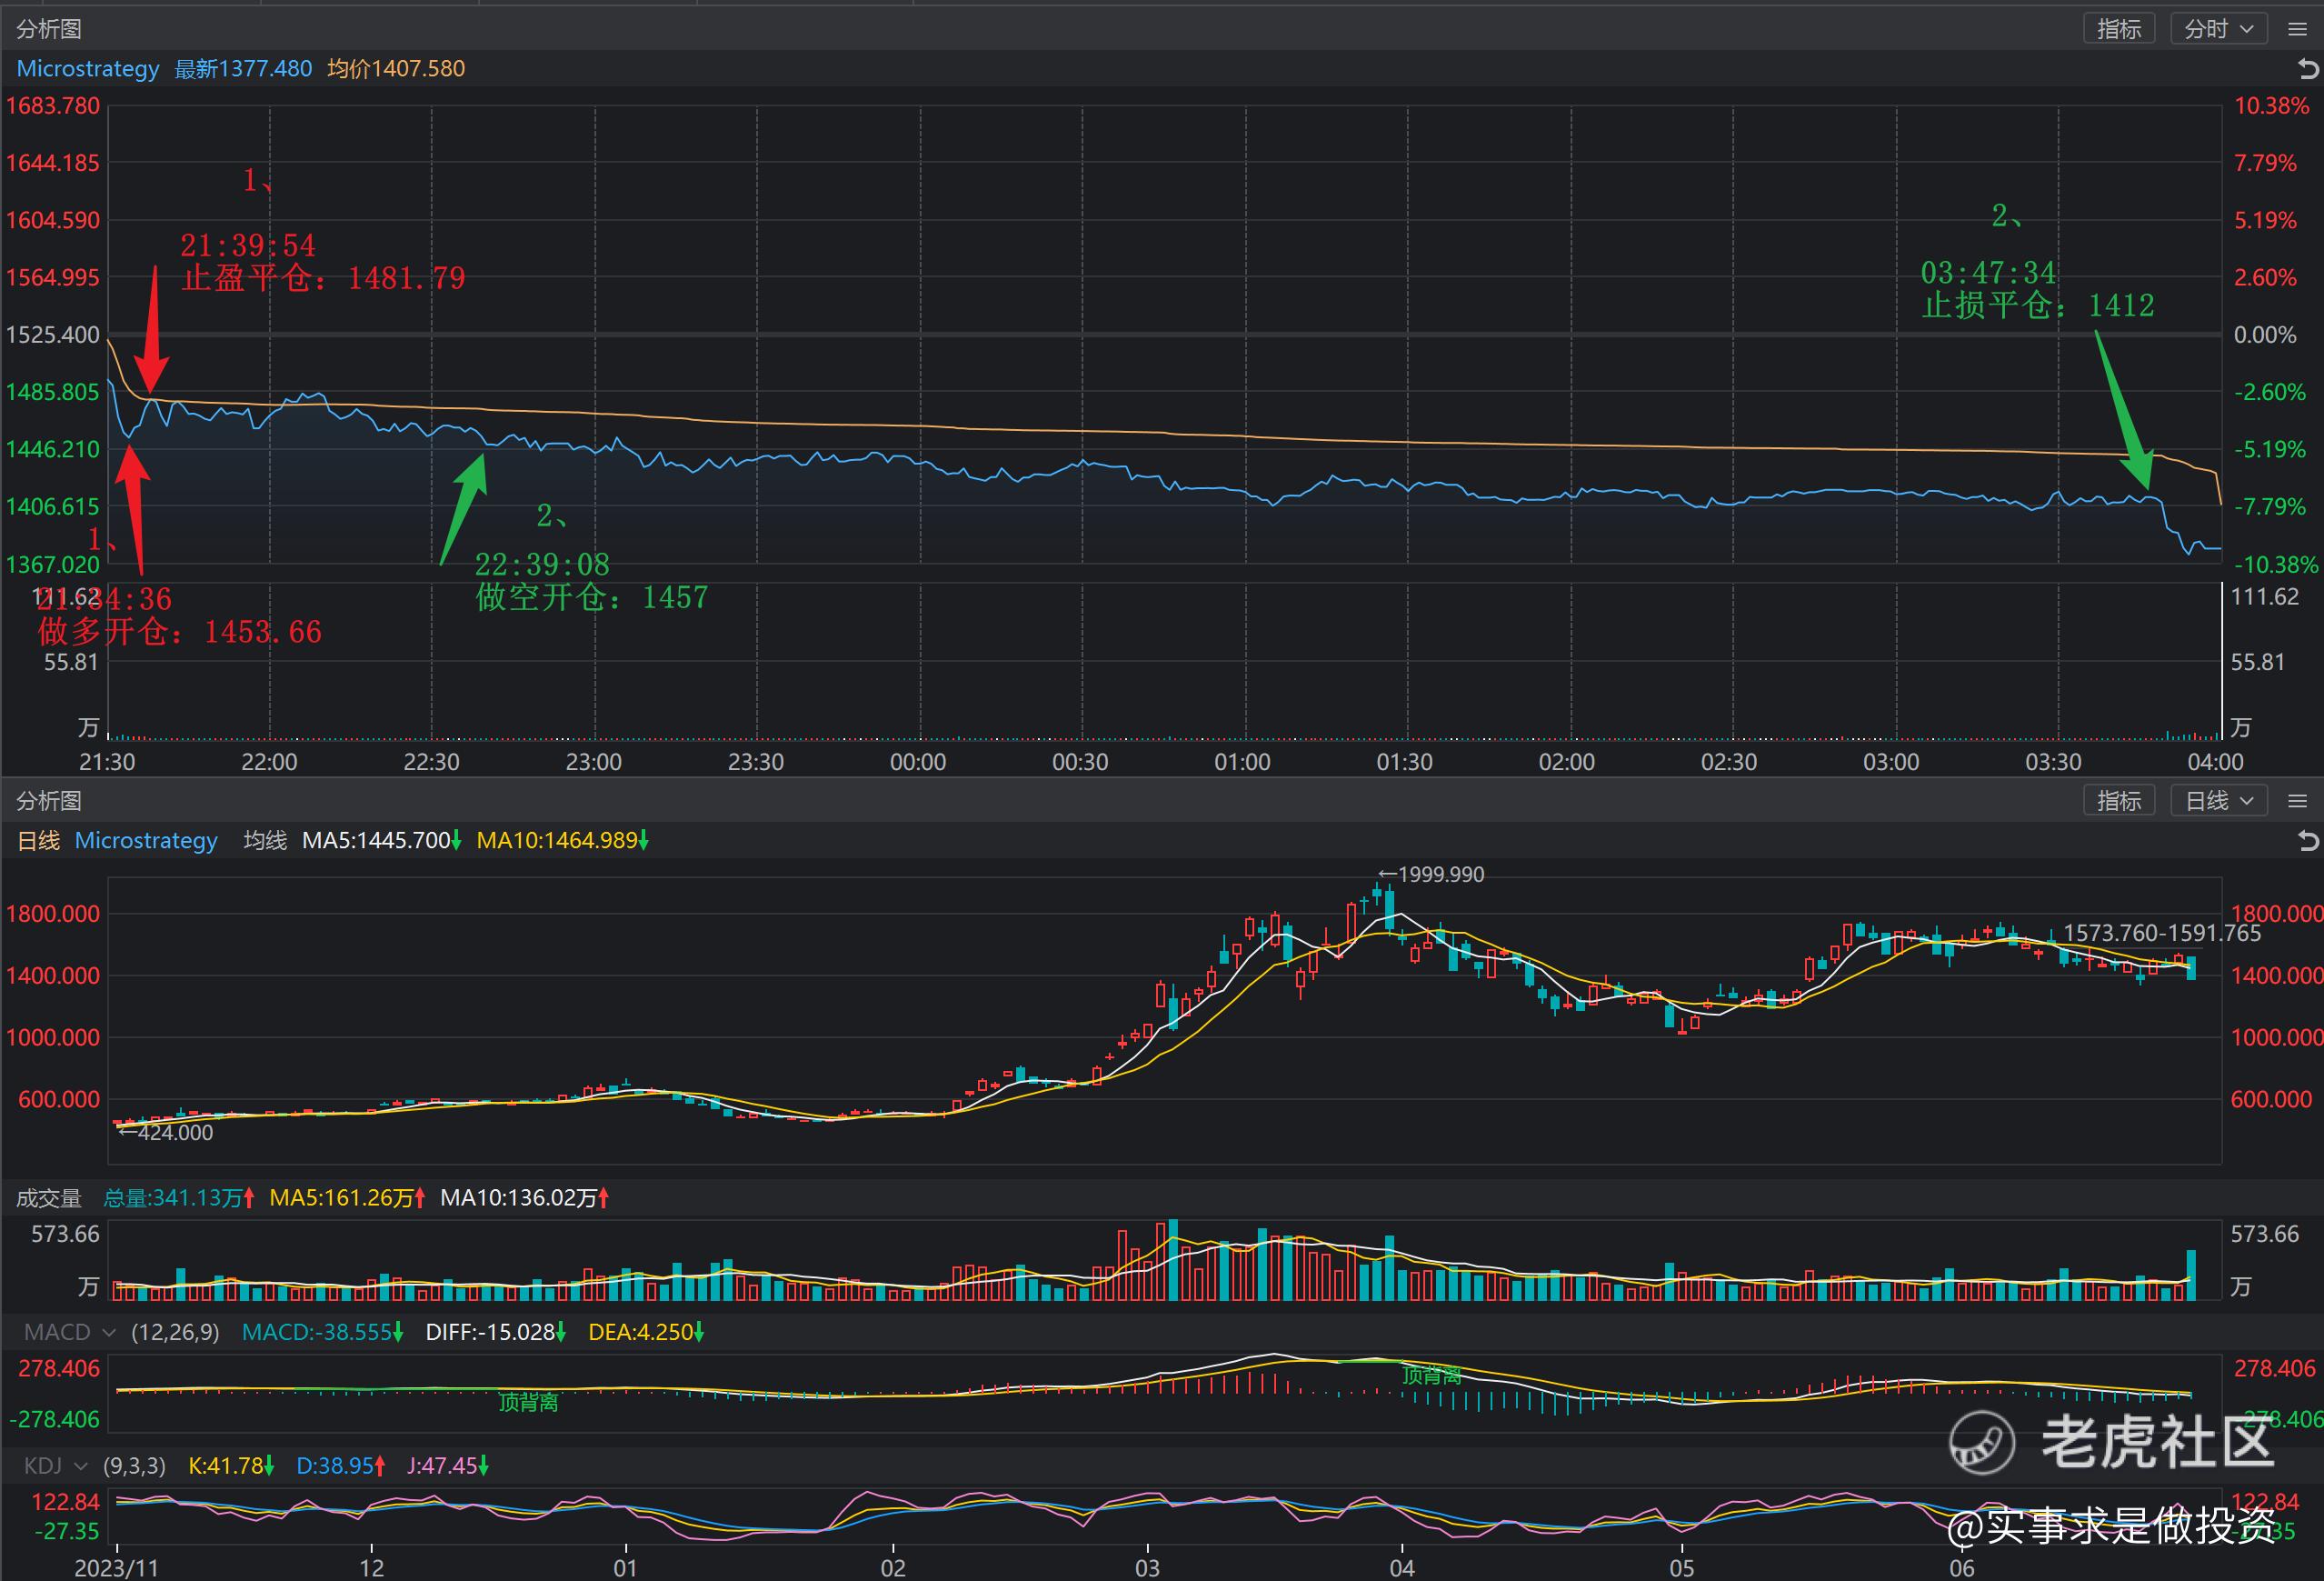
Task: Expand the MACD indicator selector dropdown
Action: (70, 1332)
